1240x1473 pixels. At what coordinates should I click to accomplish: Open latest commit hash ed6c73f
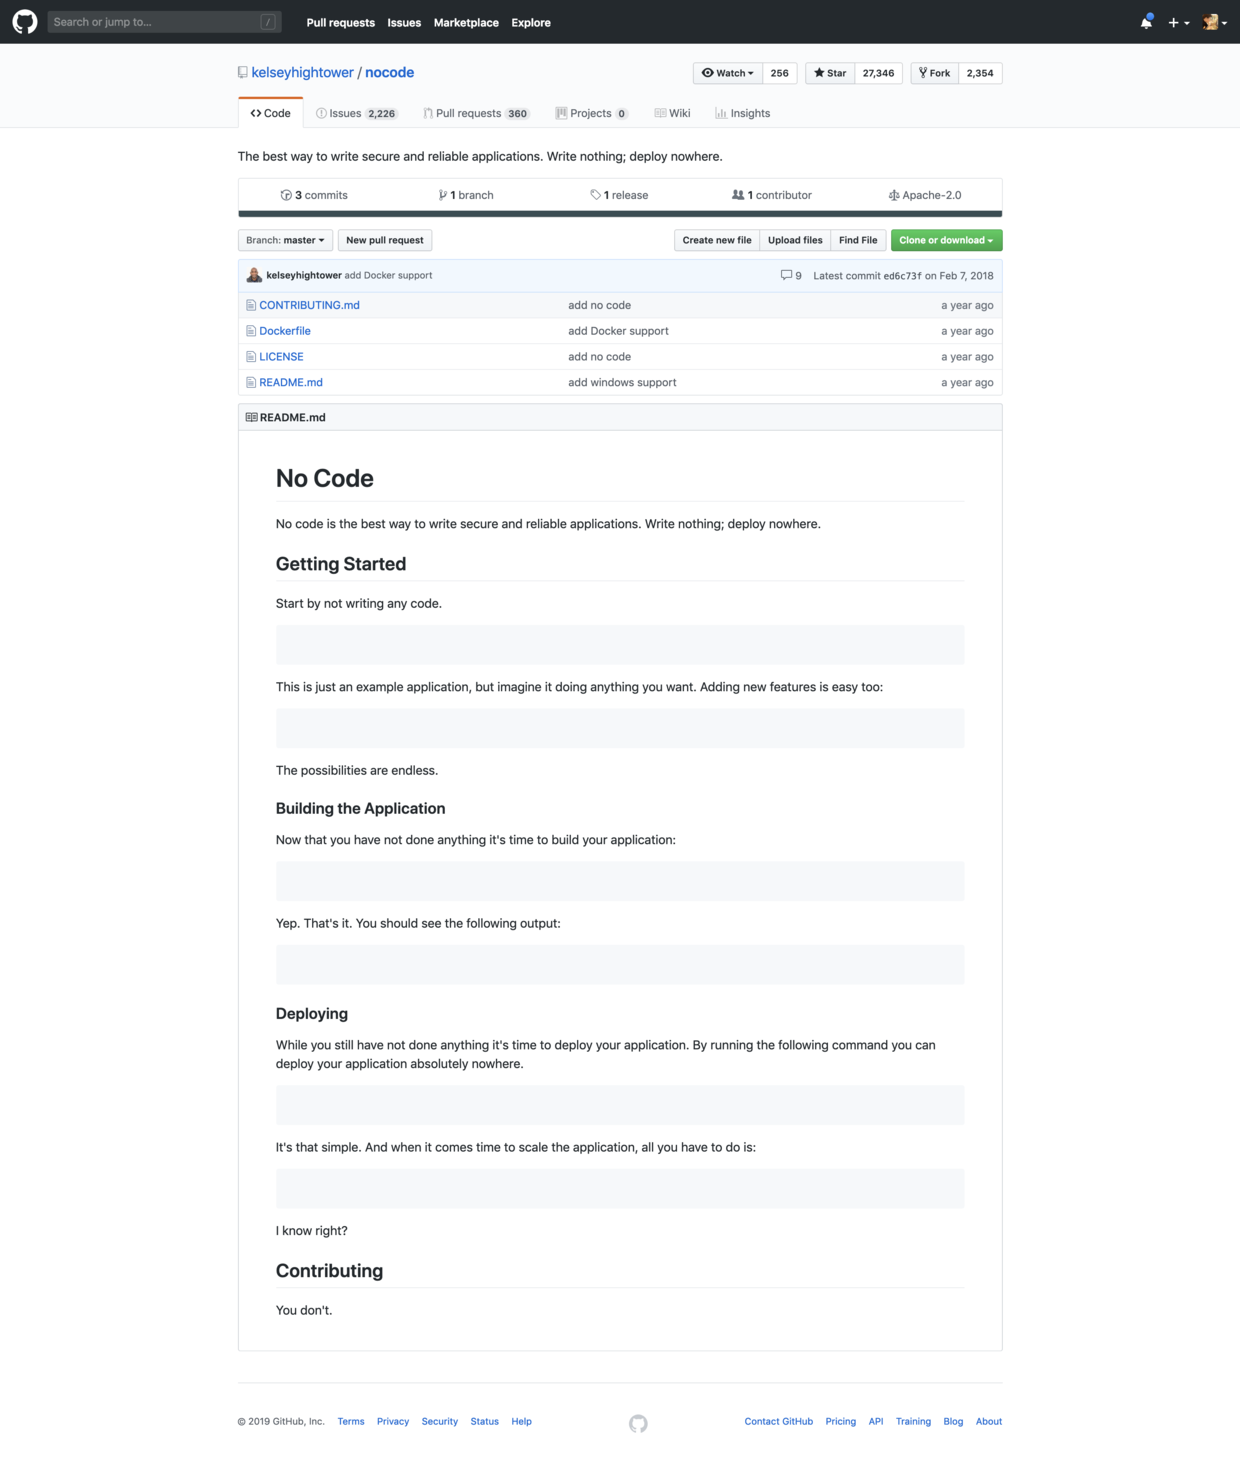point(902,275)
